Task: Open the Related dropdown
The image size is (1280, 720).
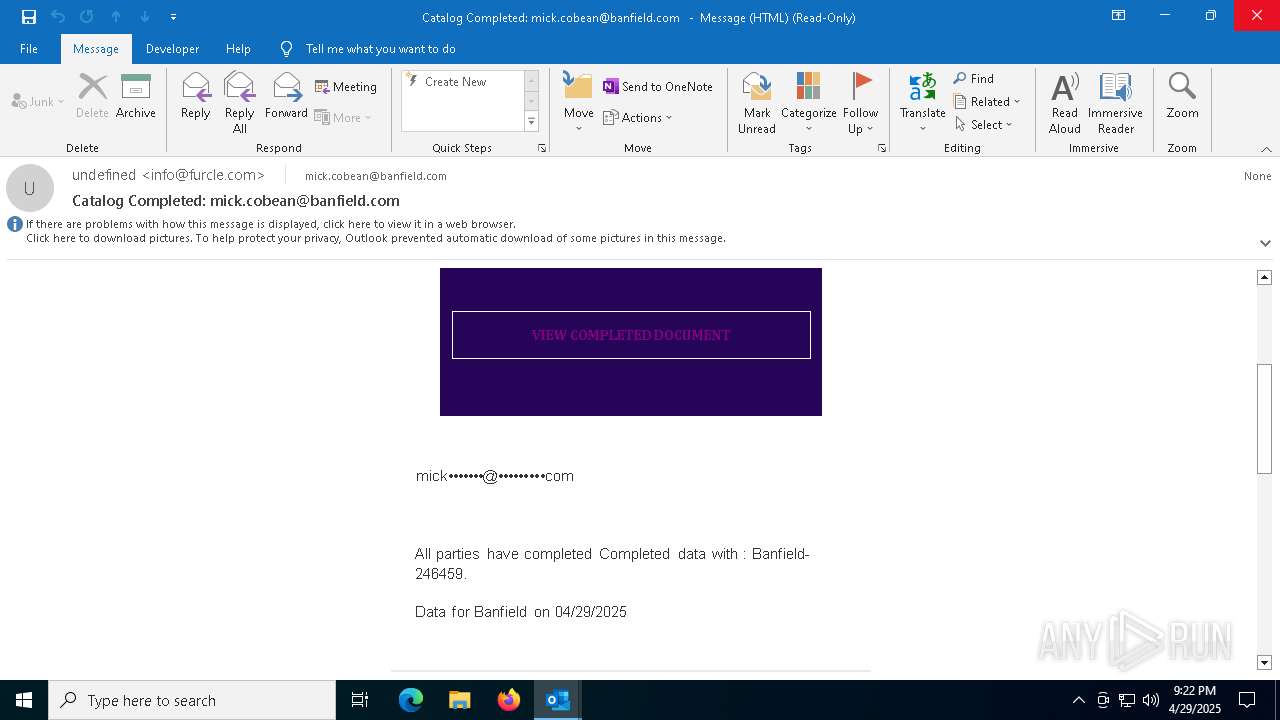Action: click(987, 102)
